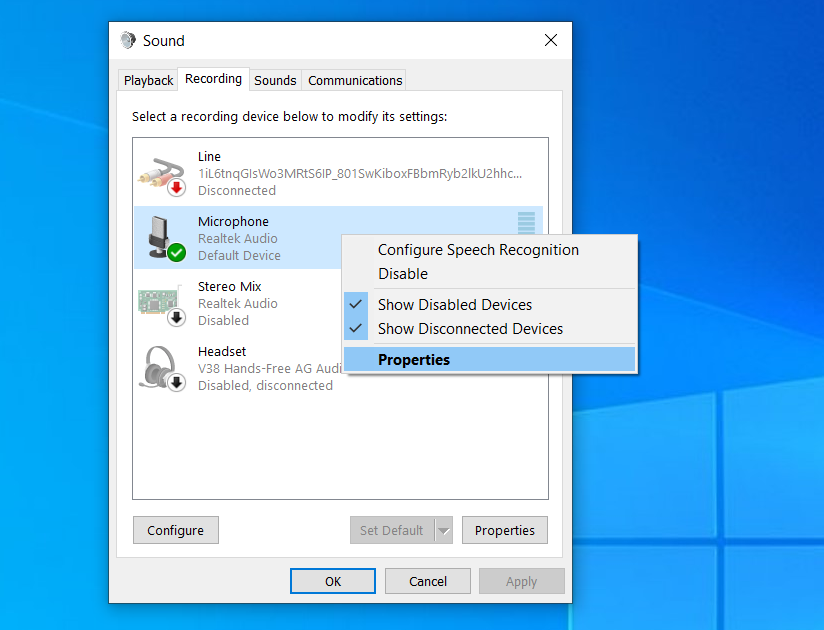
Task: Click the Line RCA connector icon
Action: (x=160, y=170)
